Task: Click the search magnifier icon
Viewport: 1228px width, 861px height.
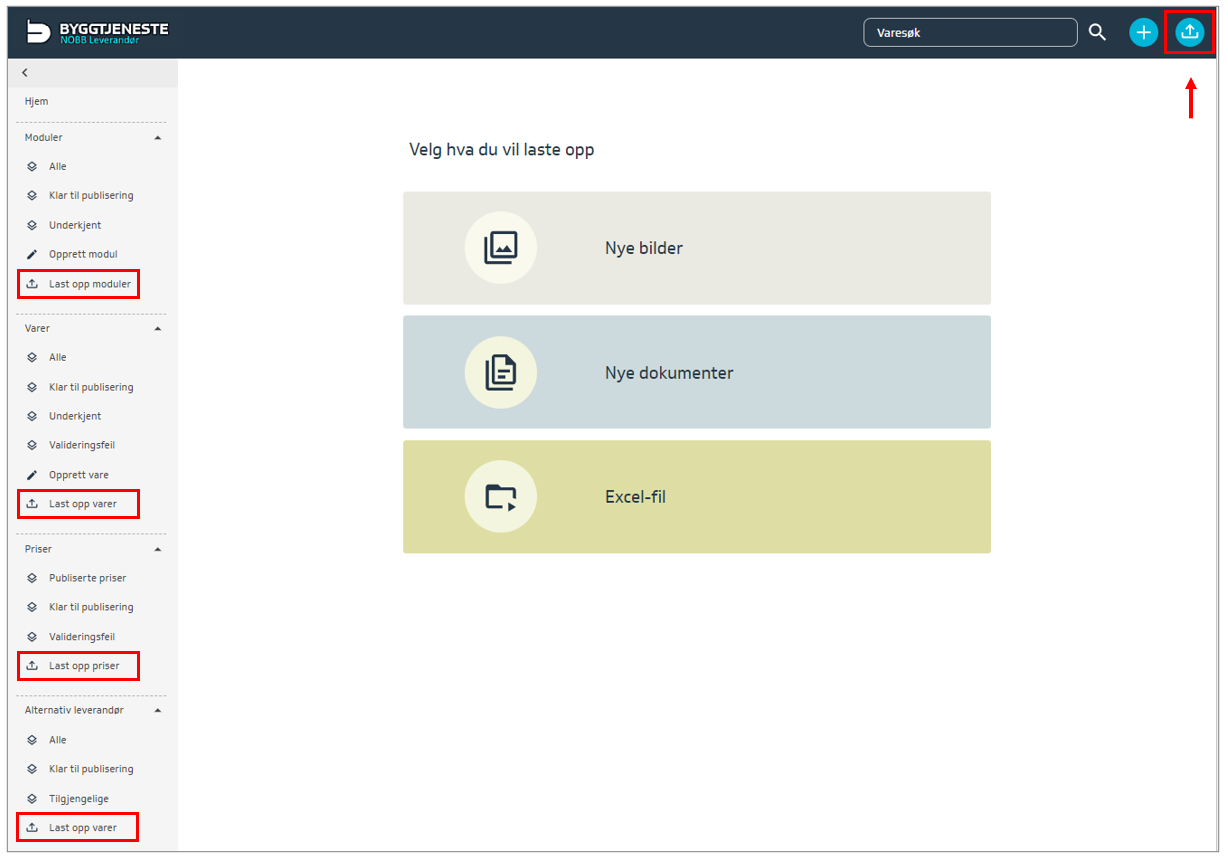Action: point(1097,32)
